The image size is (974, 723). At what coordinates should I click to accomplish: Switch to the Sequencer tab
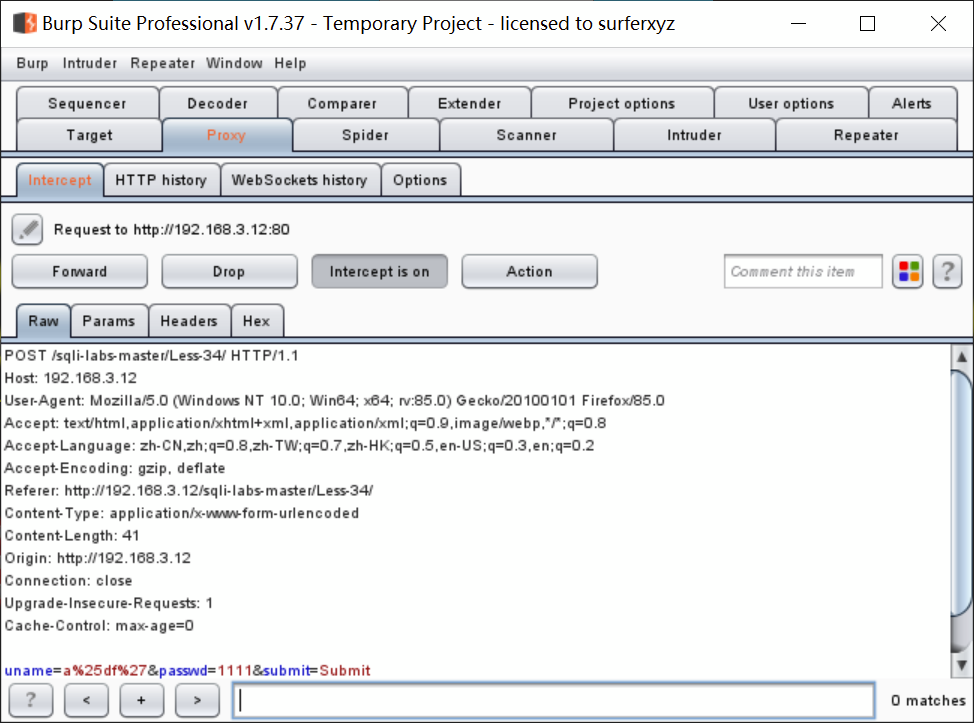[x=88, y=103]
